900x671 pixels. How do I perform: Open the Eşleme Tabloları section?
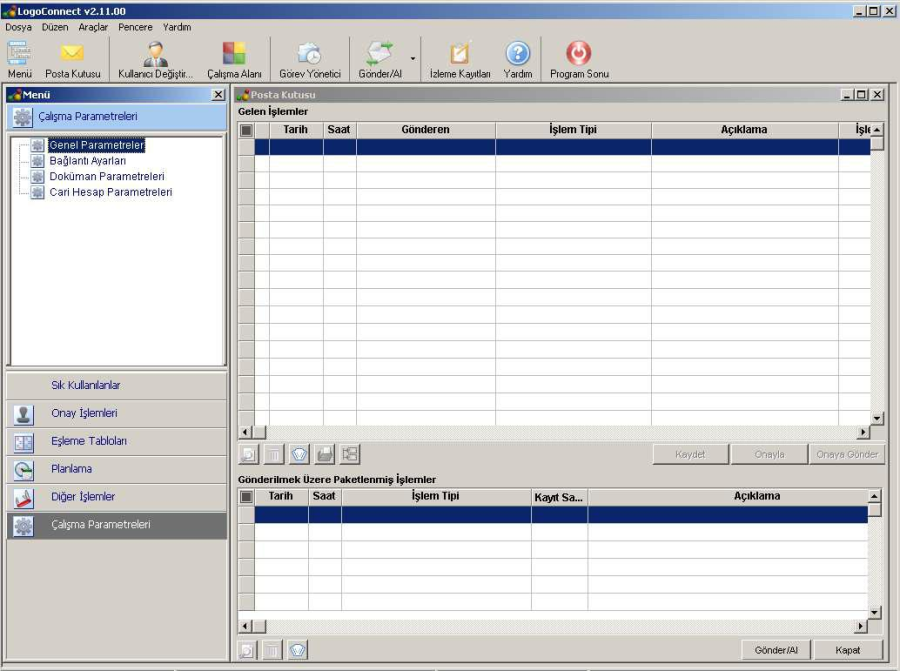click(117, 441)
